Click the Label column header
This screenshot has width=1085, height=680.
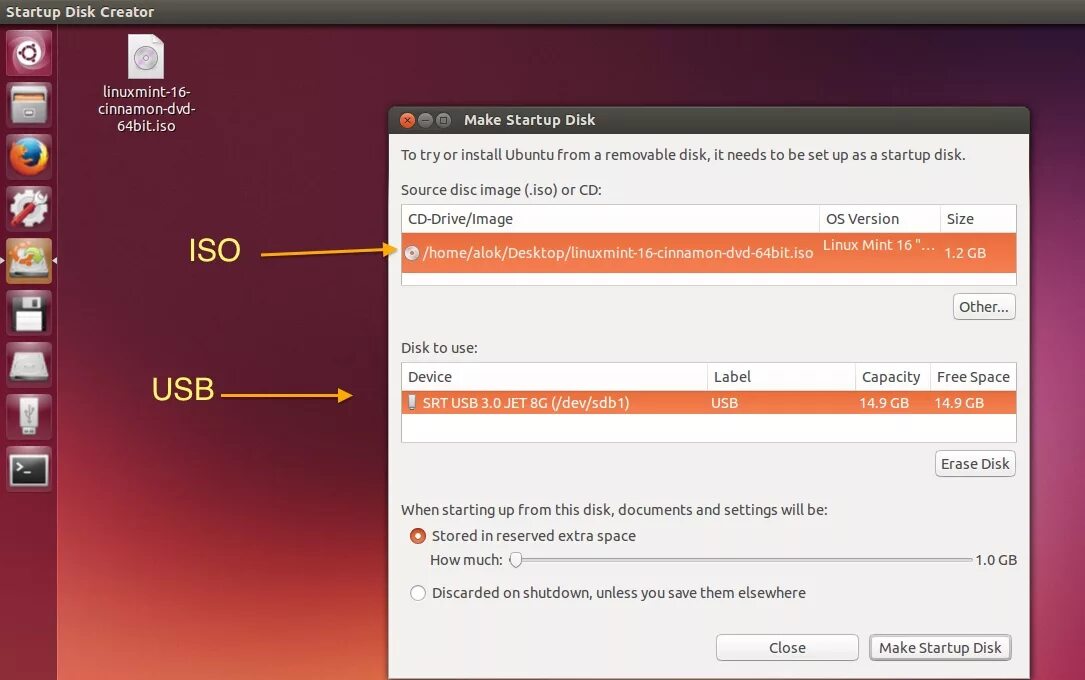[781, 377]
